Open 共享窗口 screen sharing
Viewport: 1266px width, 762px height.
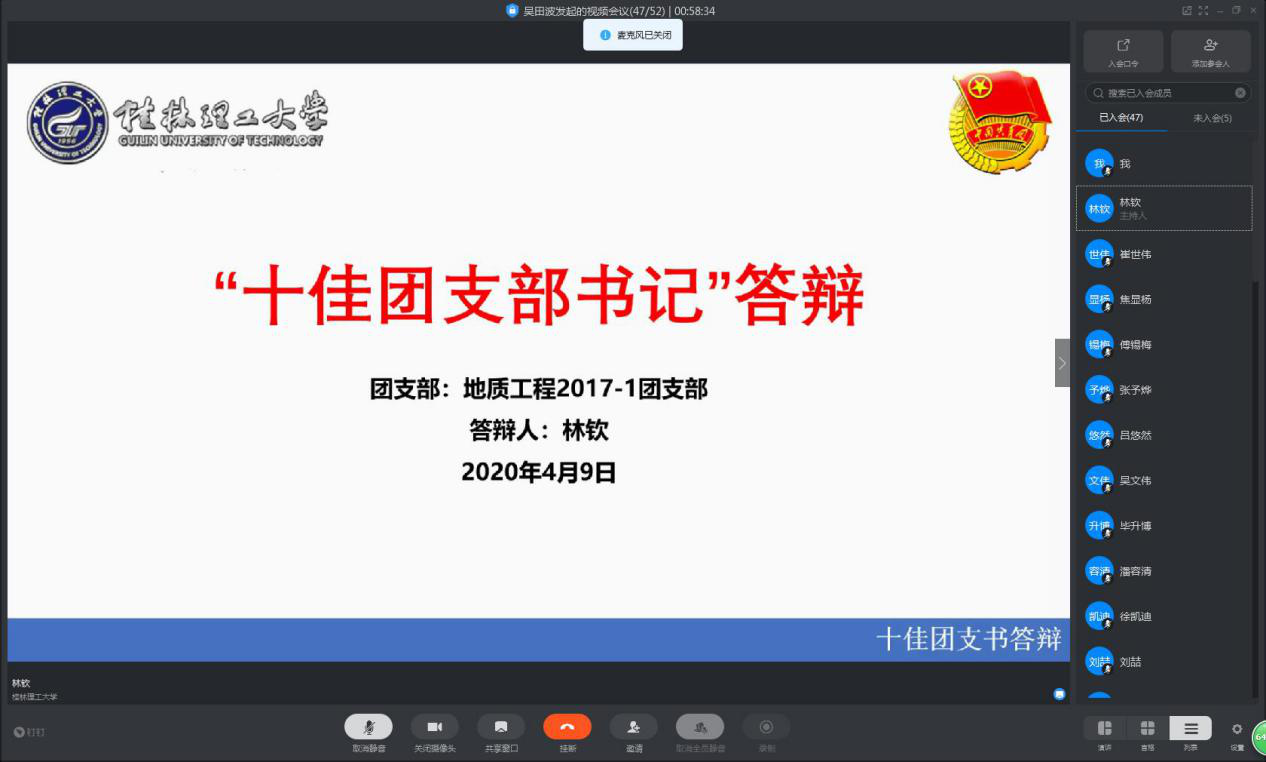pyautogui.click(x=501, y=727)
